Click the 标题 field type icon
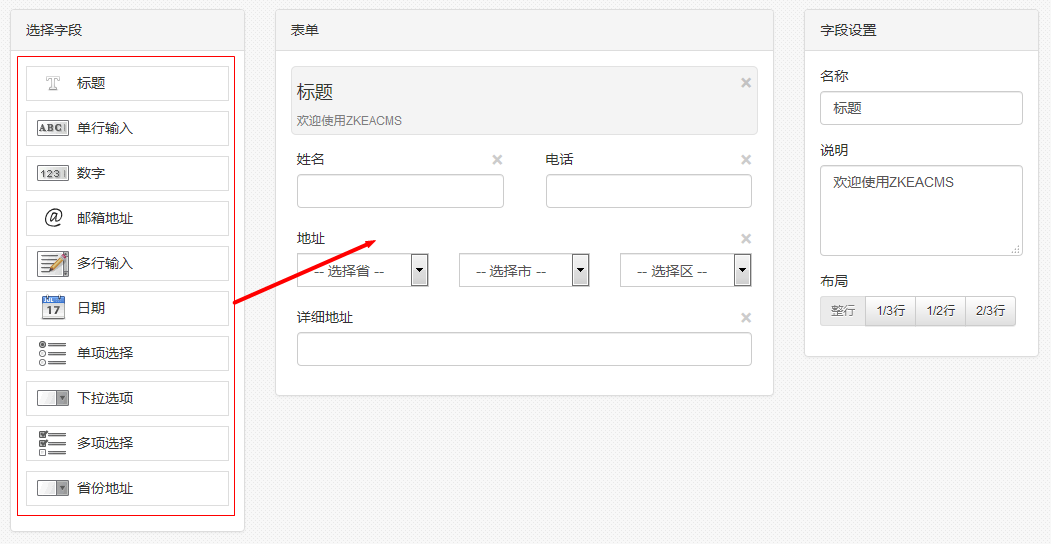 (x=53, y=83)
